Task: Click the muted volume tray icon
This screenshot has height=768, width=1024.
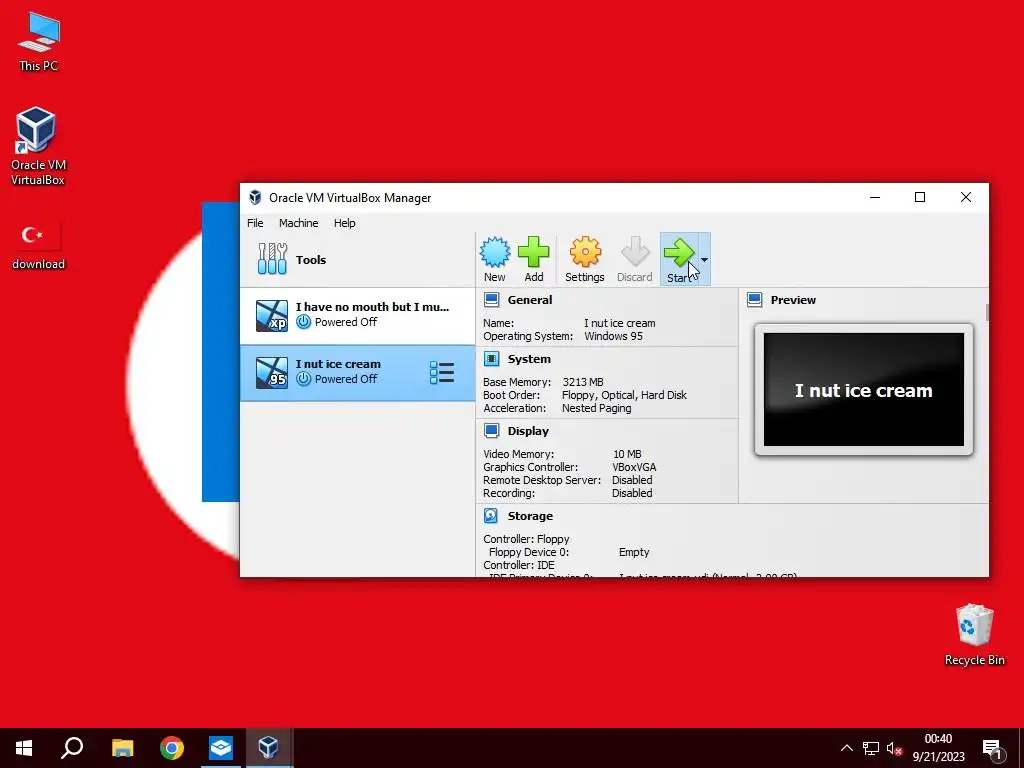Action: coord(895,748)
